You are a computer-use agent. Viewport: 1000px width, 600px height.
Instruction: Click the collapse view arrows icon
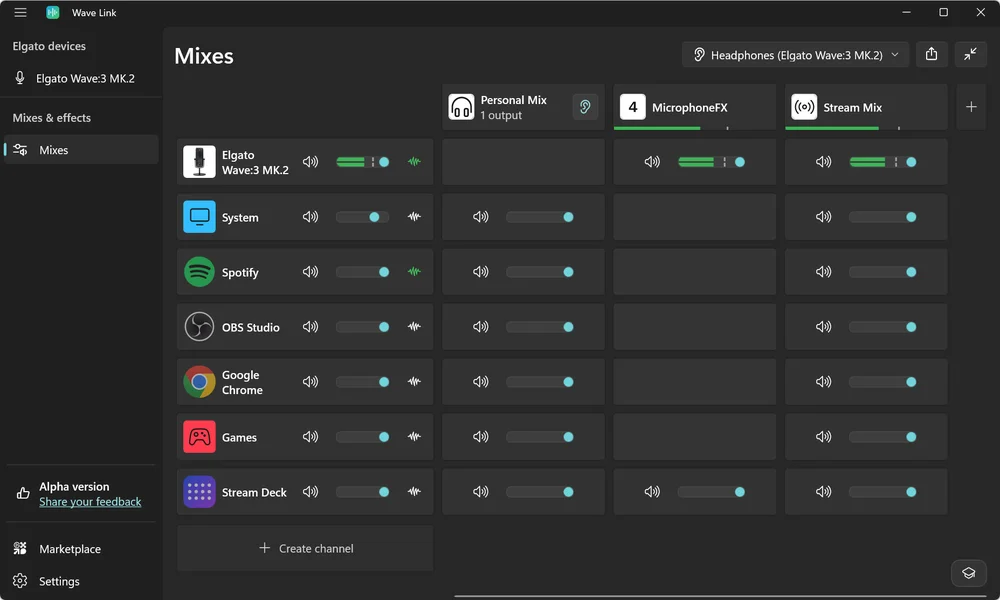point(970,55)
